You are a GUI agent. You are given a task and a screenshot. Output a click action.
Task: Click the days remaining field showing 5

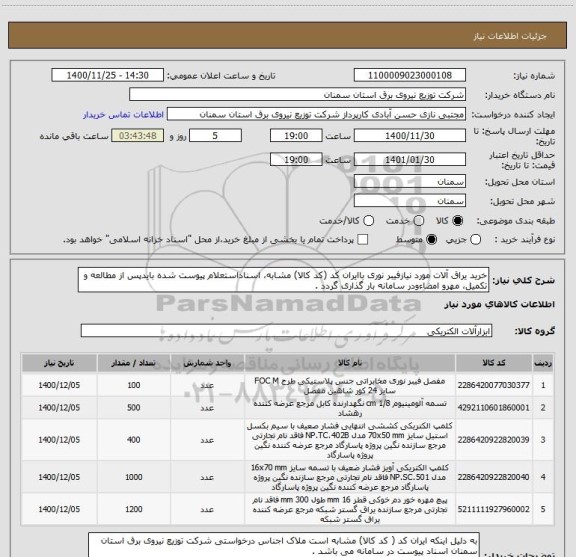click(x=215, y=136)
